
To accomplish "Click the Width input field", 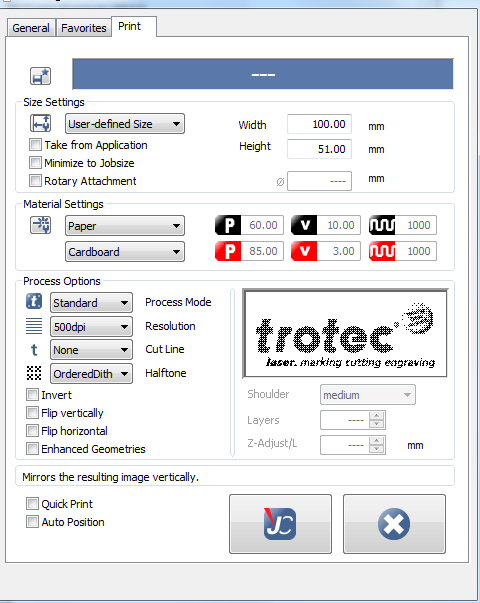I will [x=319, y=124].
